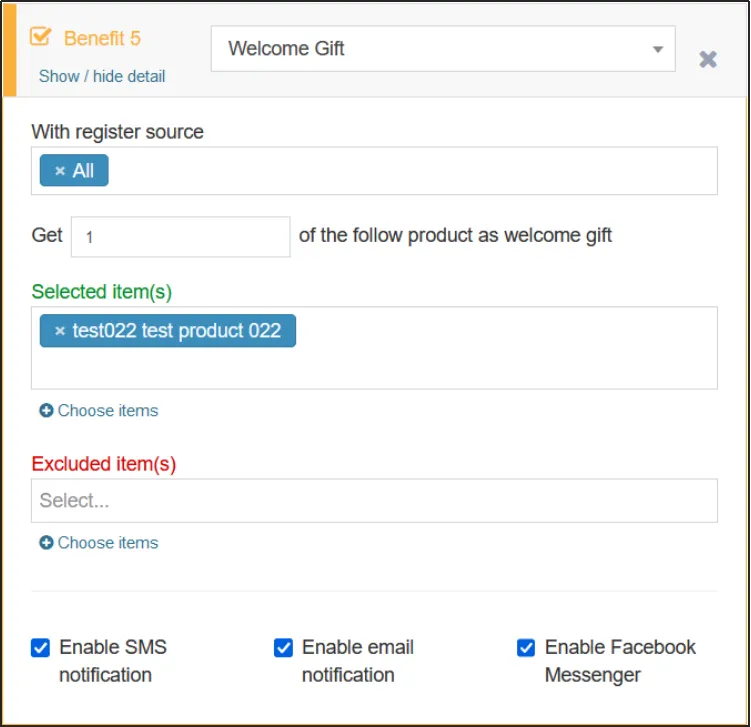Screen dimensions: 751x727
Task: Click the Benefit 5 title label
Action: (x=102, y=39)
